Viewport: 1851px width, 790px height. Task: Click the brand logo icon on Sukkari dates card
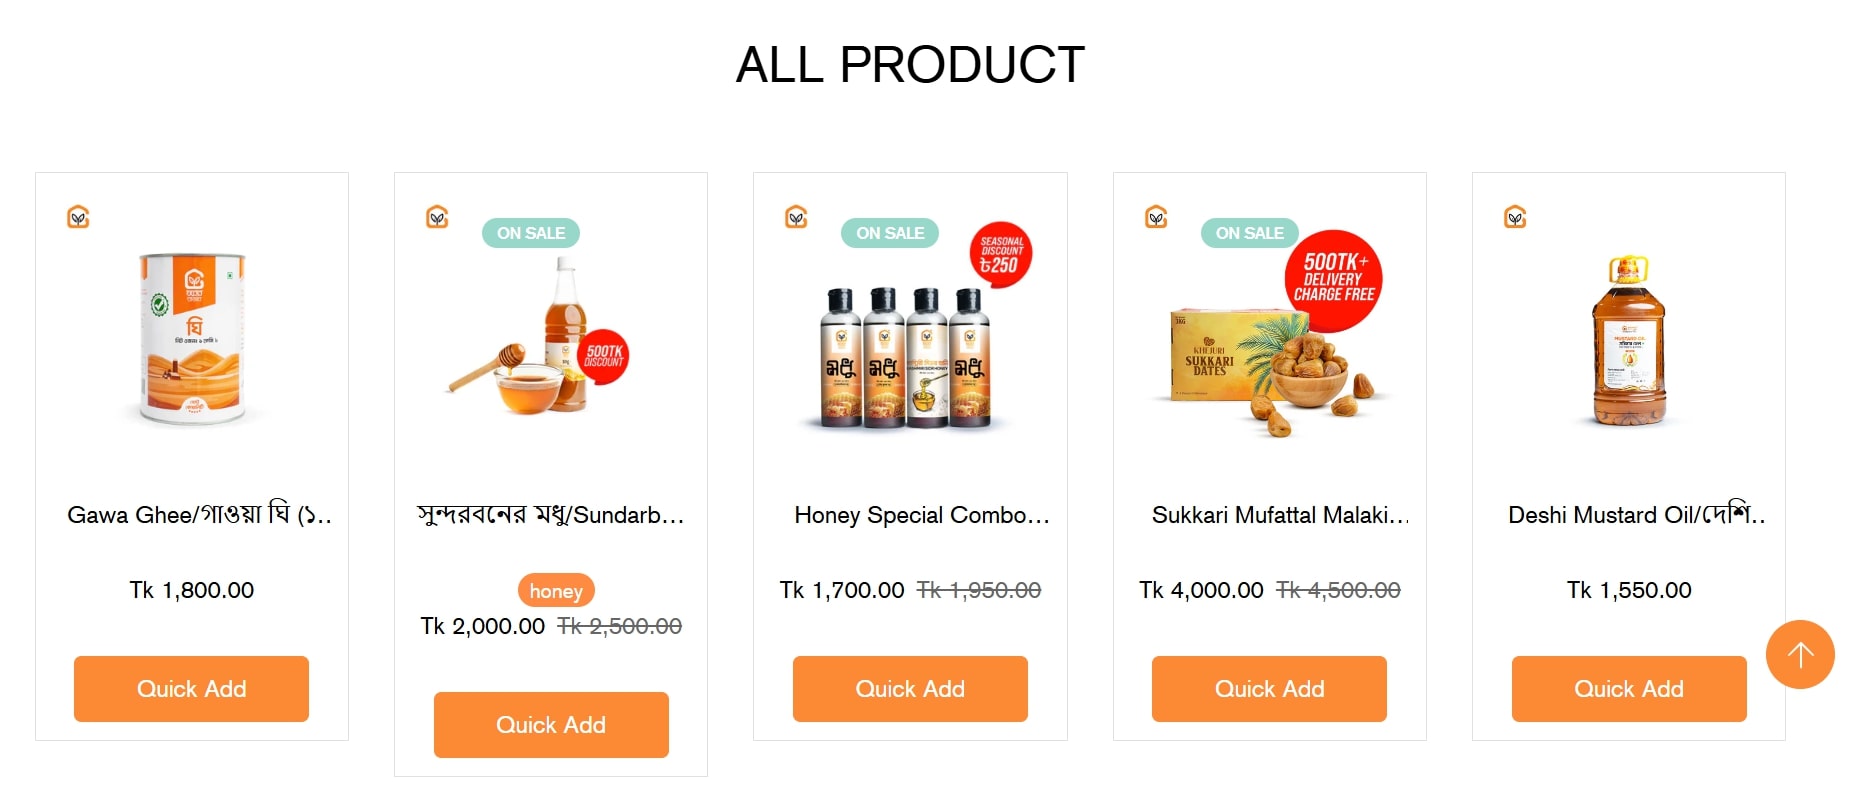click(1156, 217)
